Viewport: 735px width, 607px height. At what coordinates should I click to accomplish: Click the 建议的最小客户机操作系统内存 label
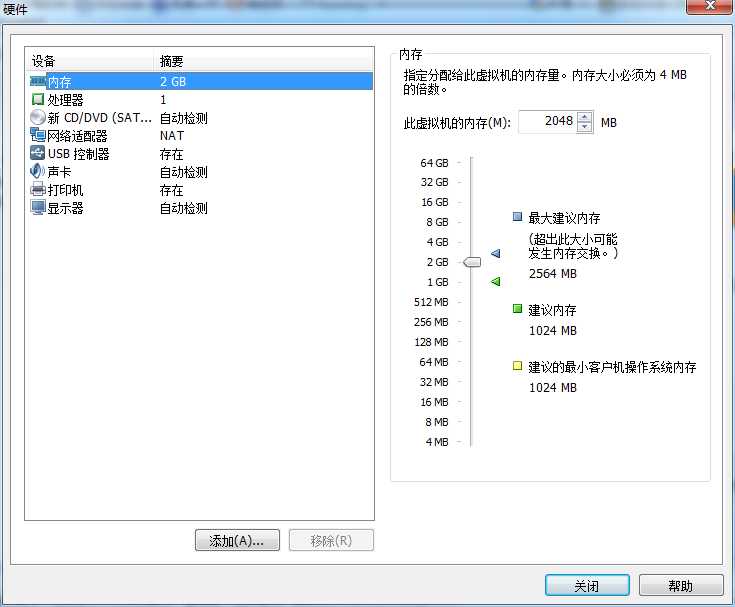point(612,367)
